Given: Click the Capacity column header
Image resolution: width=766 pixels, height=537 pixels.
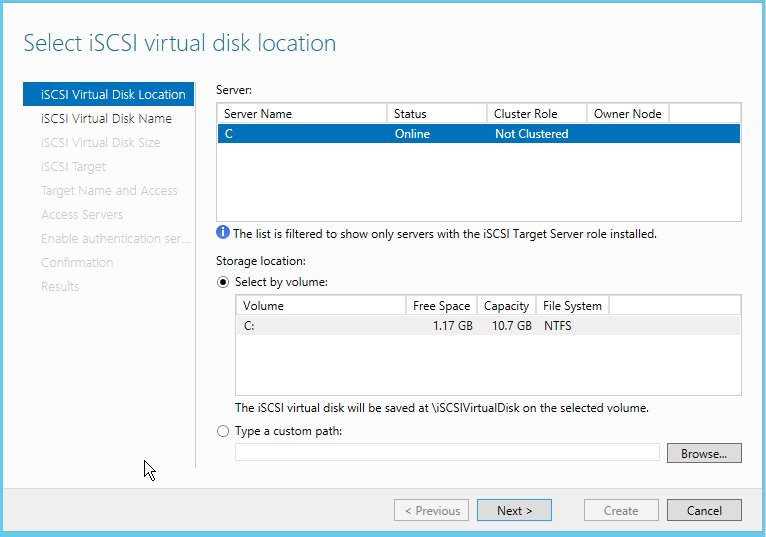Looking at the screenshot, I should (x=506, y=306).
